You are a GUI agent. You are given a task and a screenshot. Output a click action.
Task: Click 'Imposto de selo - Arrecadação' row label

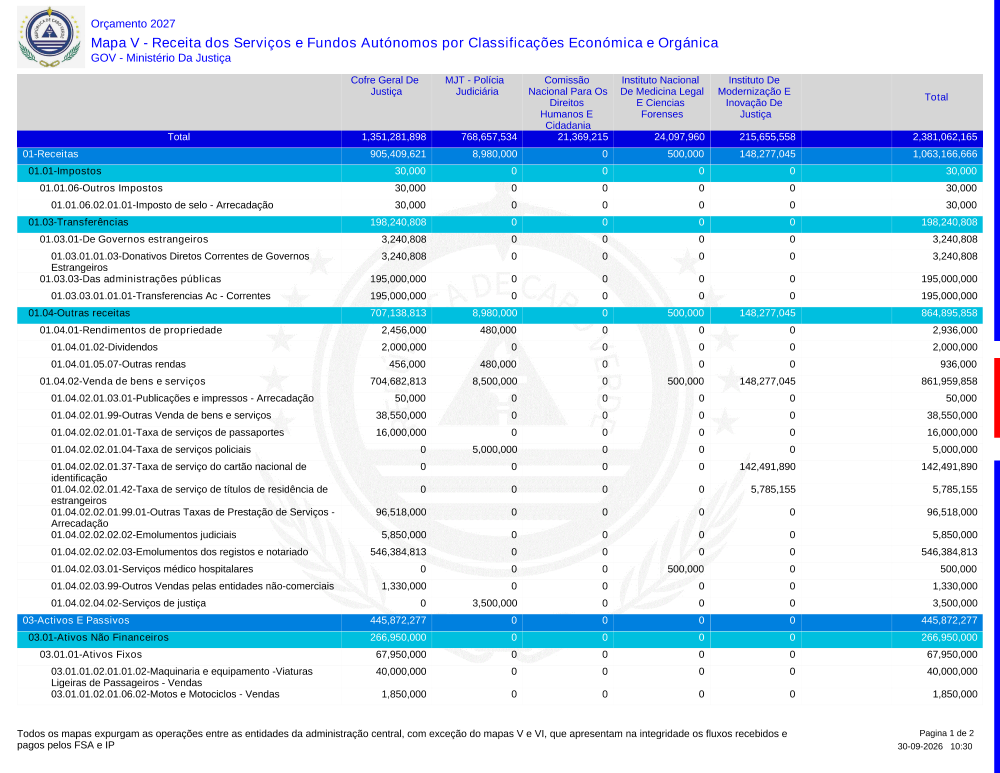(162, 205)
